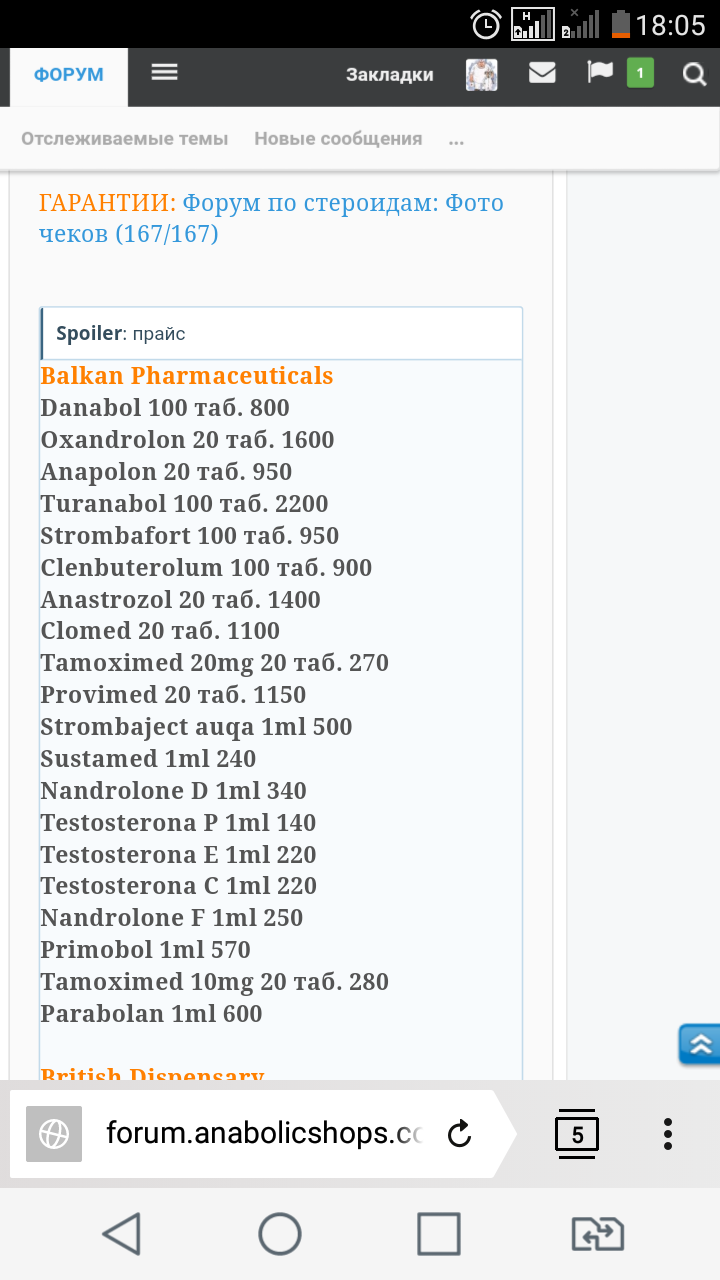The width and height of the screenshot is (720, 1280).
Task: Open the forum search magnifier
Action: (x=693, y=74)
